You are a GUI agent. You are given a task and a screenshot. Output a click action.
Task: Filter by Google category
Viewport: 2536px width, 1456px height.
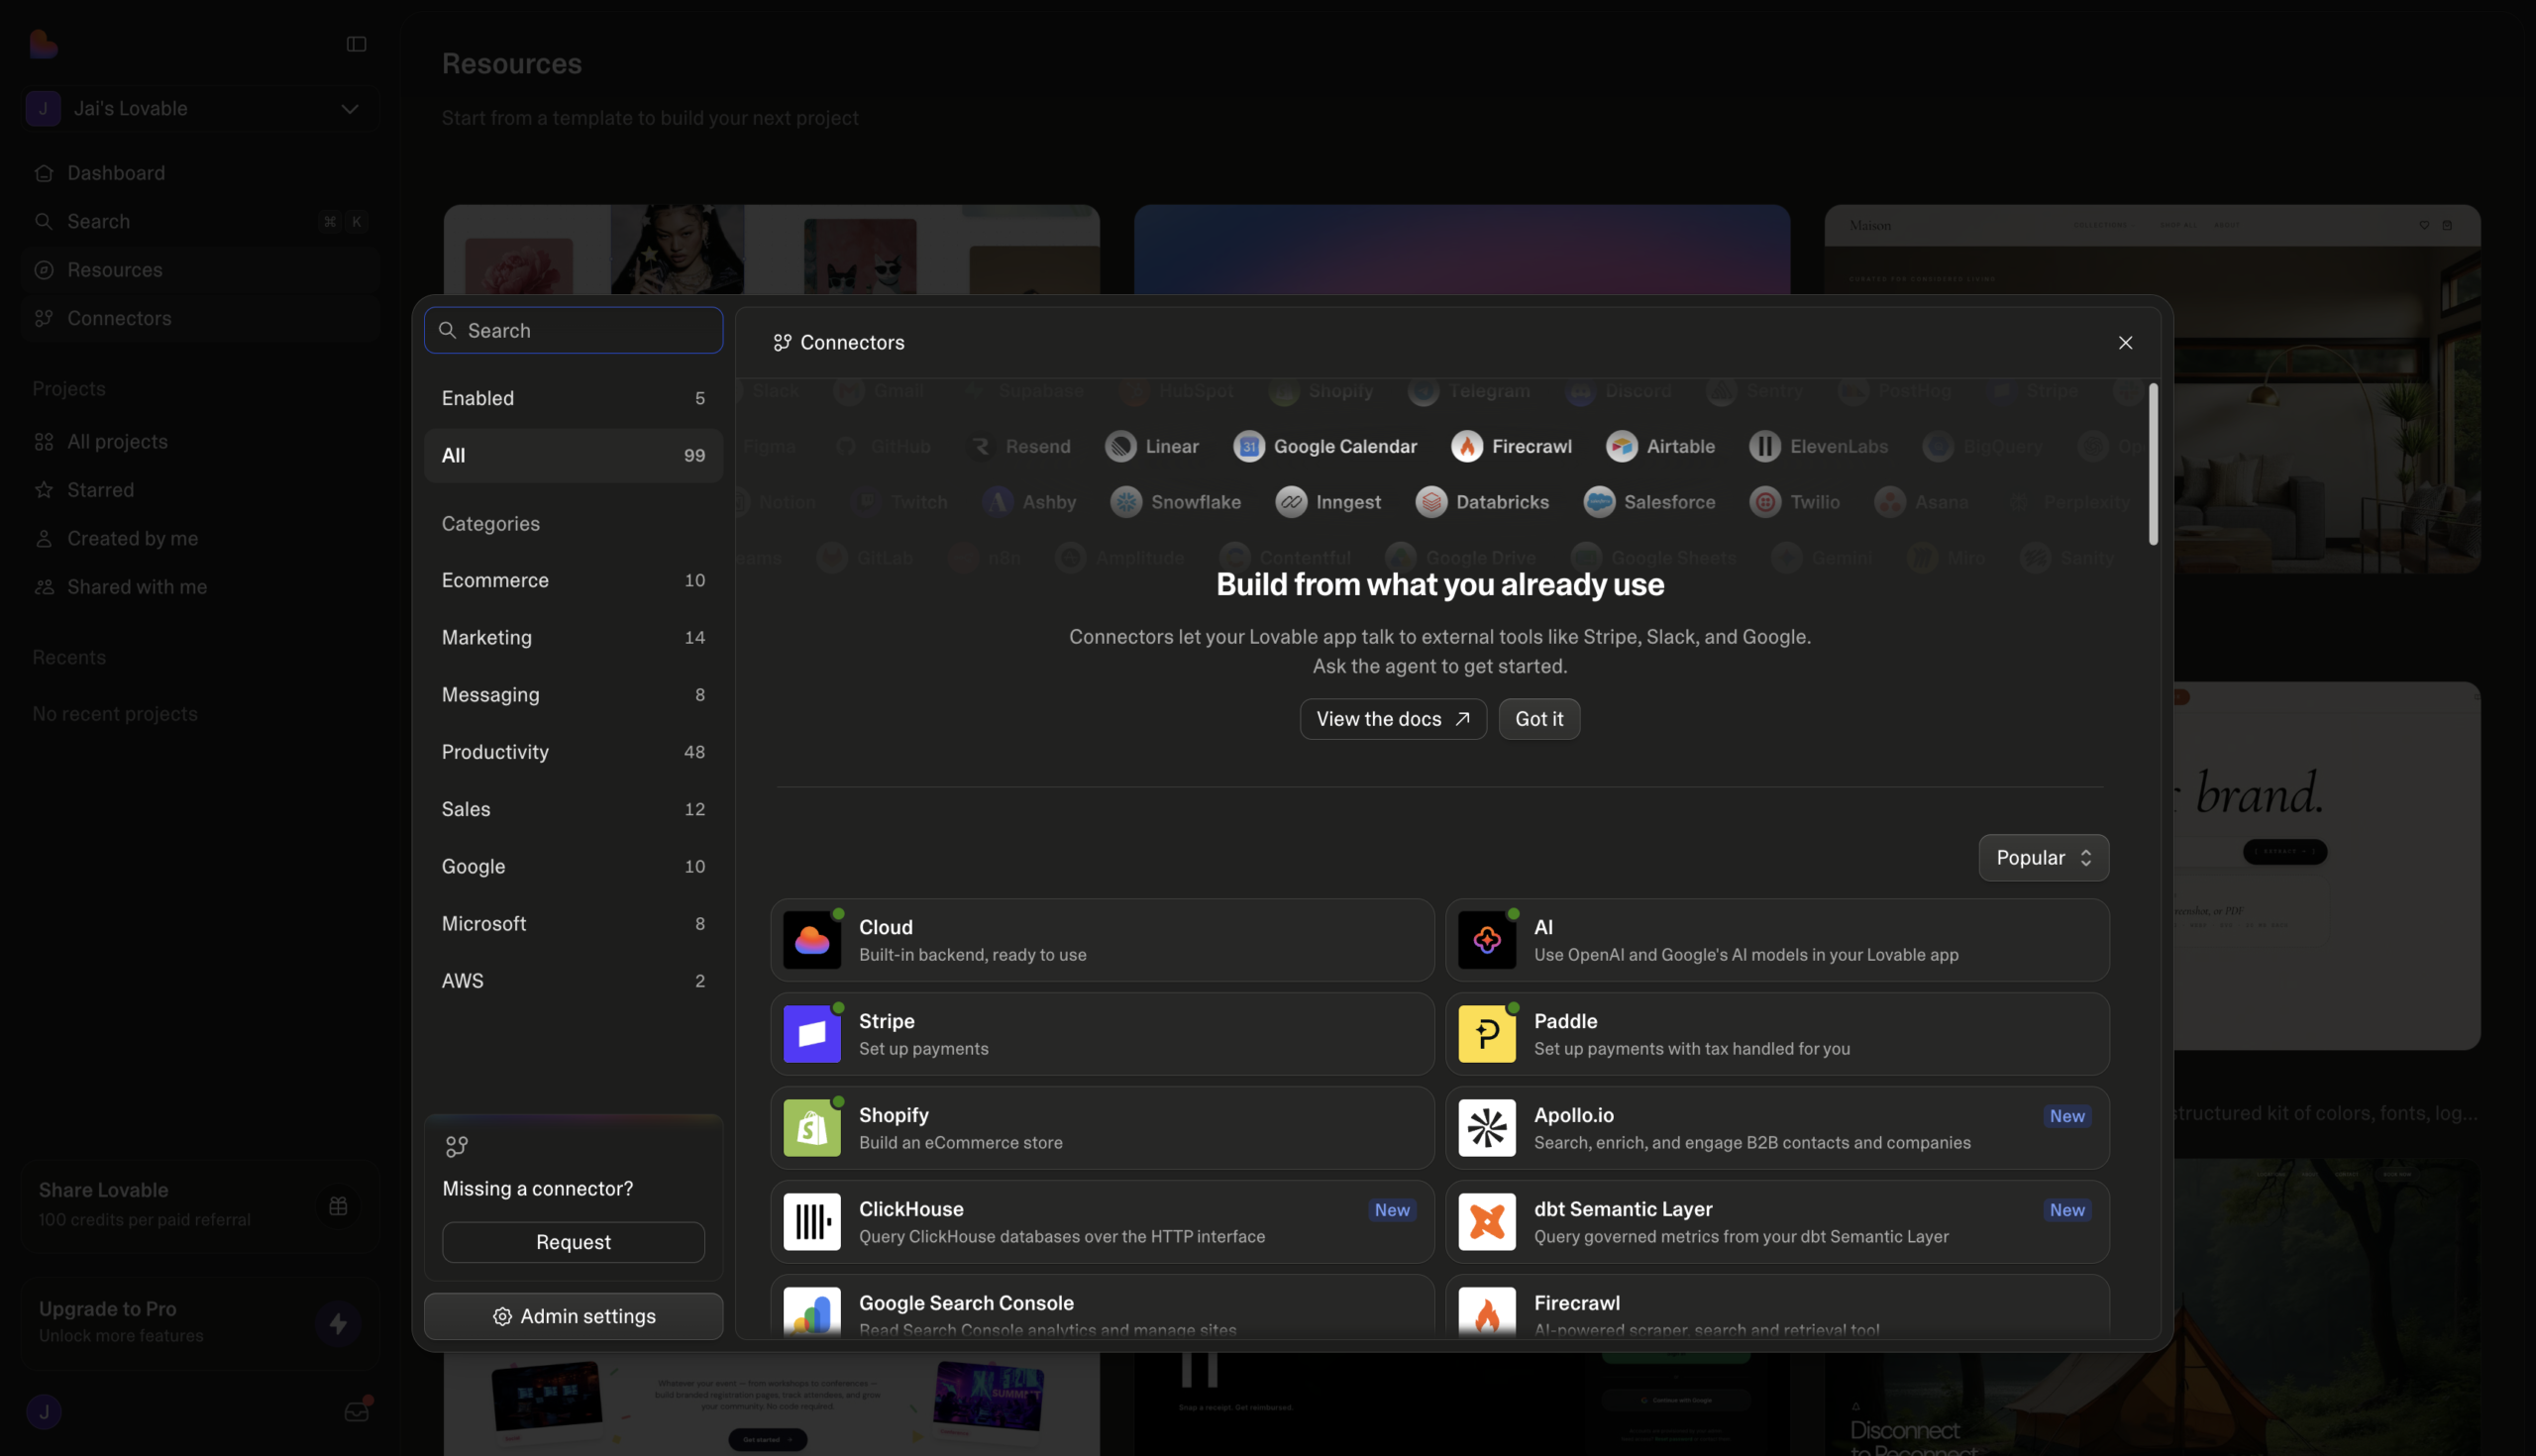coord(573,866)
